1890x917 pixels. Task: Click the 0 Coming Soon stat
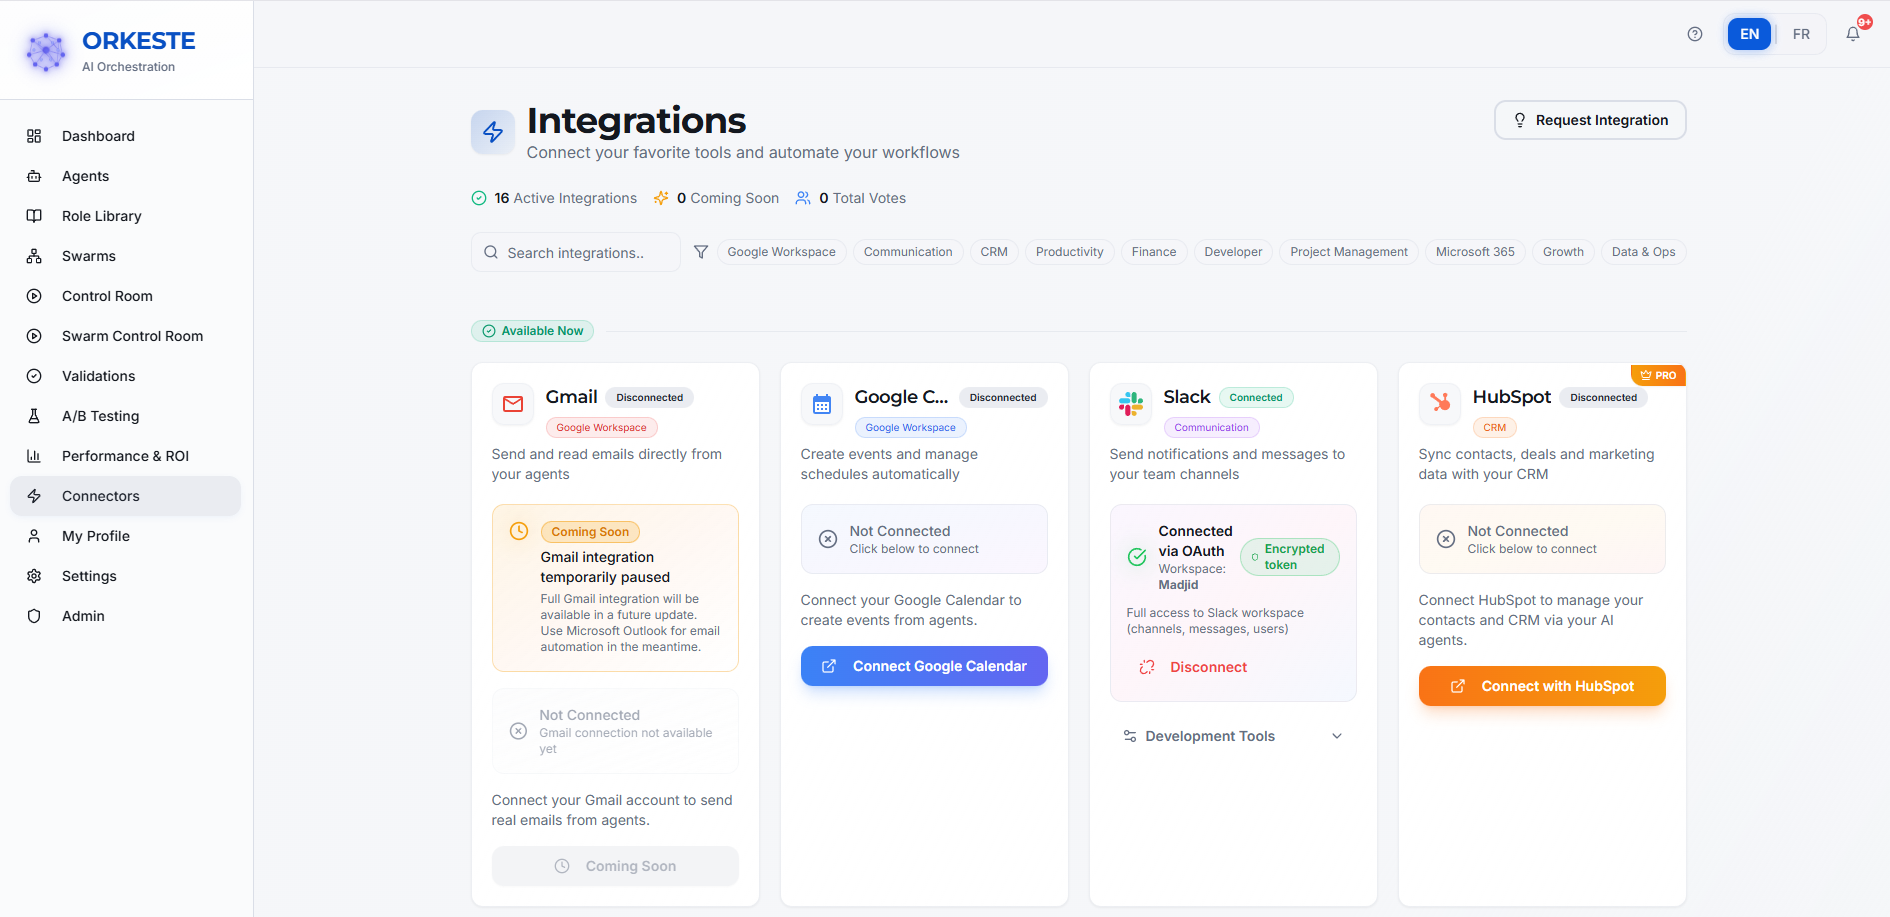(716, 198)
